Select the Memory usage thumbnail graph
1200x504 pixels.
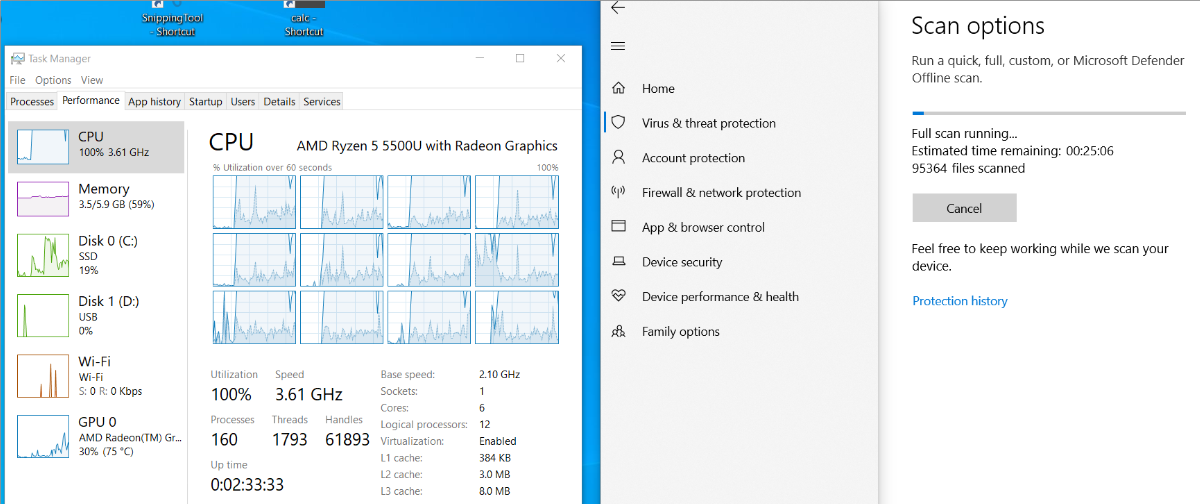click(x=43, y=198)
